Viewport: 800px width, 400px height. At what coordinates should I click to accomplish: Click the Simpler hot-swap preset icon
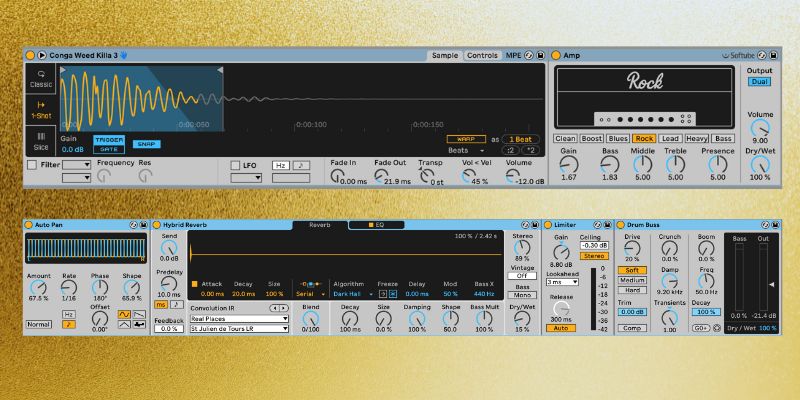tap(529, 55)
